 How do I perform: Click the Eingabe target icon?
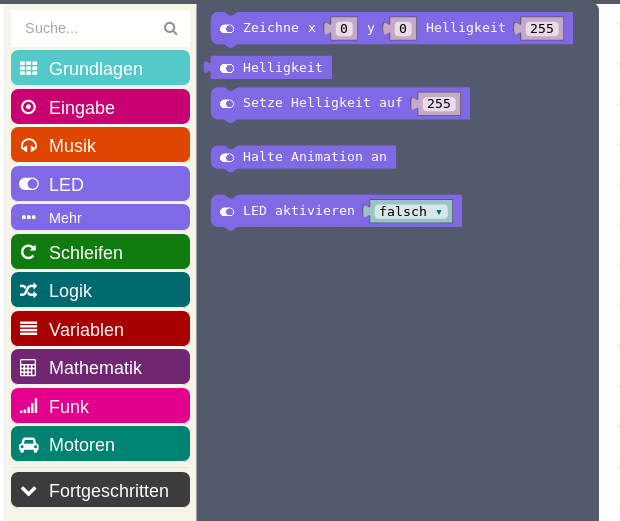coord(28,107)
